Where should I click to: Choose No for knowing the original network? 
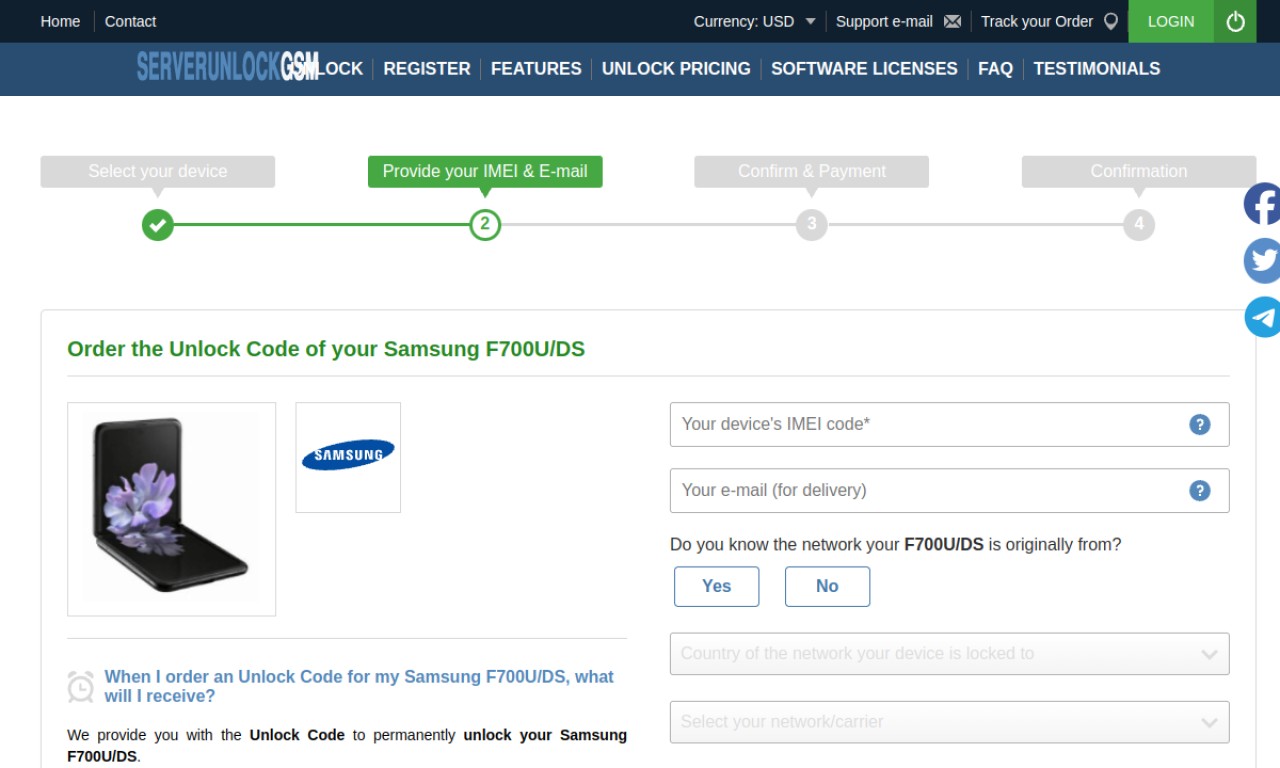coord(827,586)
